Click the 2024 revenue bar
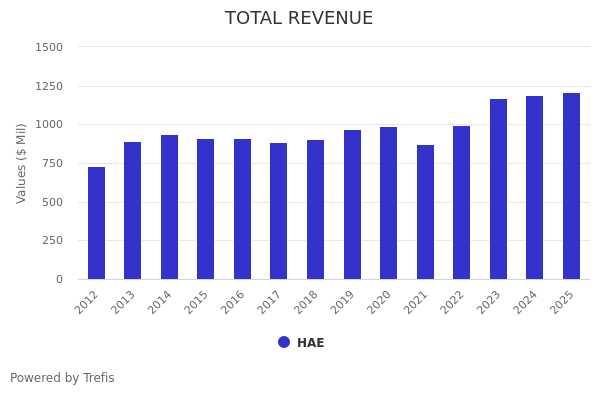This screenshot has height=400, width=600. (534, 188)
